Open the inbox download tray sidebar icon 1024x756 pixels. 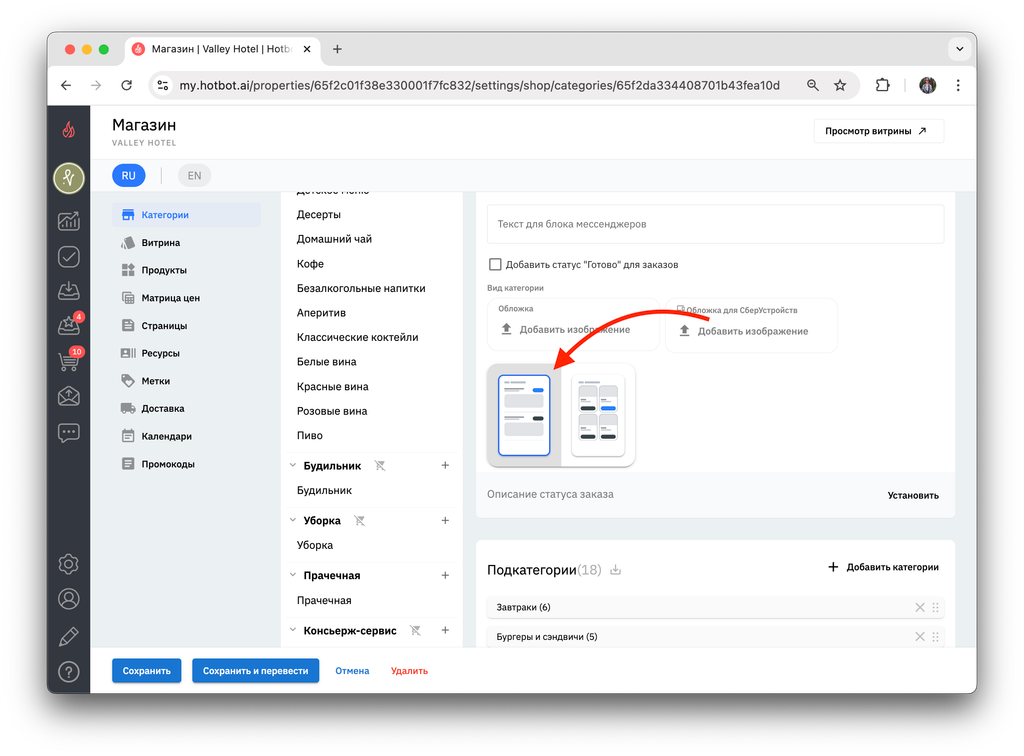[x=69, y=291]
